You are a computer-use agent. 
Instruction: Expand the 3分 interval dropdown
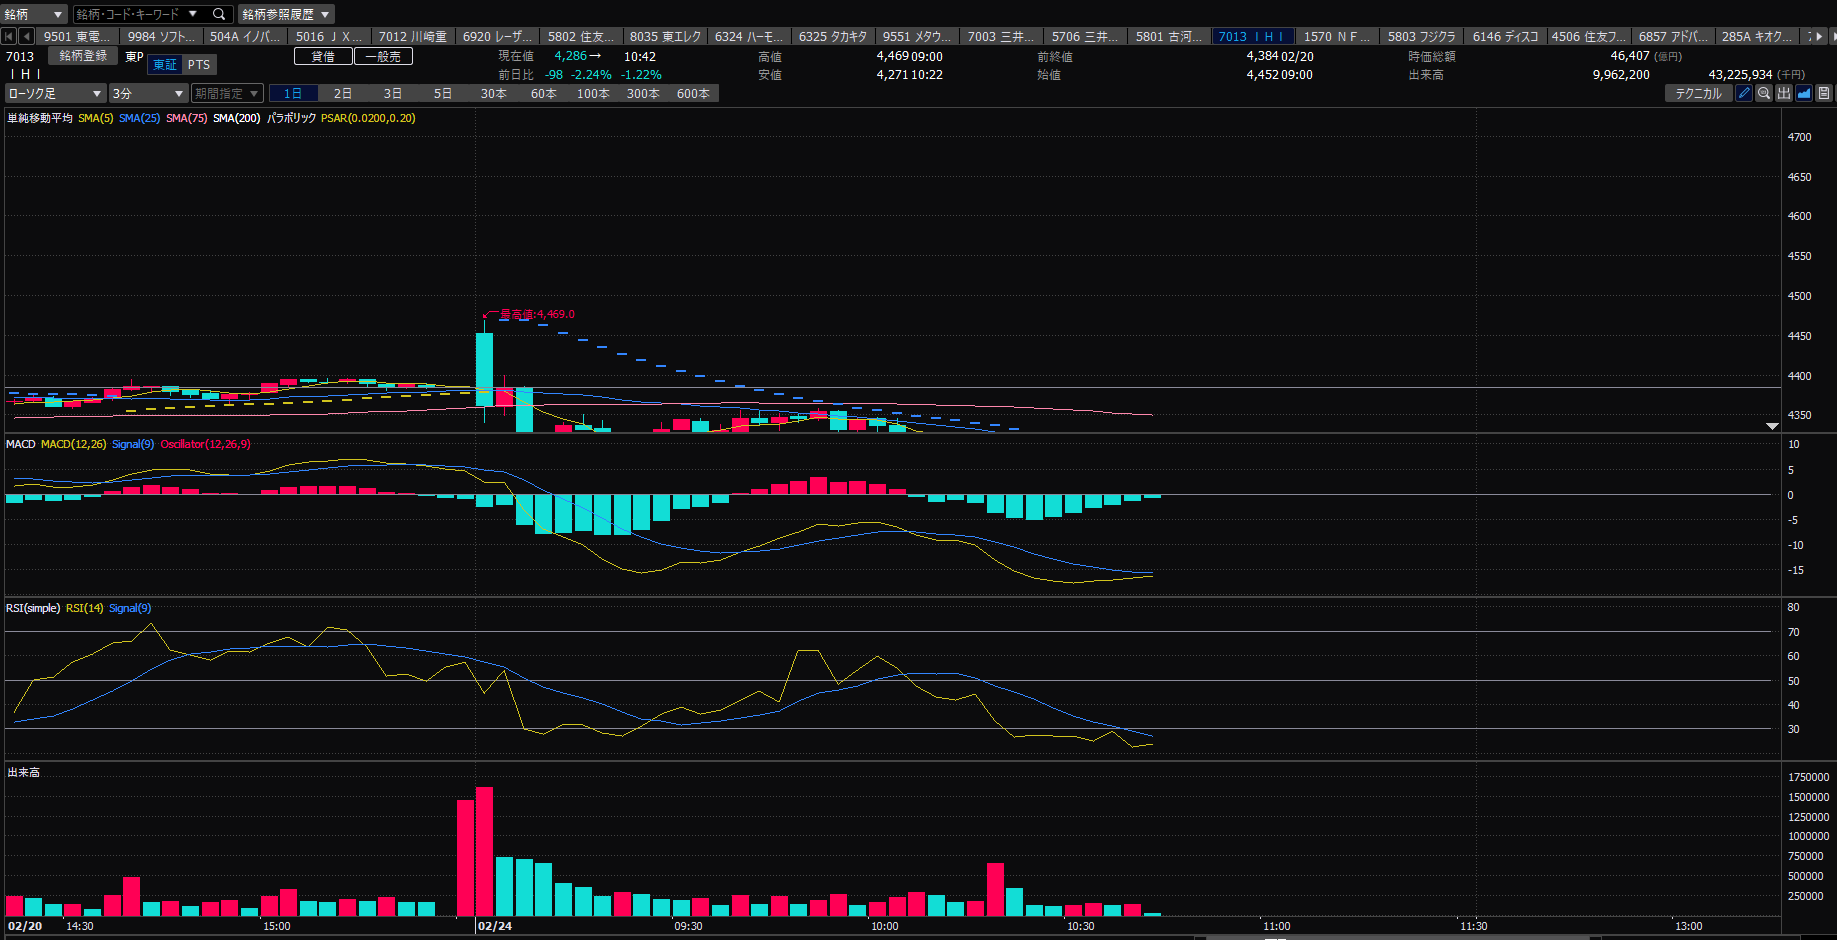(x=148, y=93)
